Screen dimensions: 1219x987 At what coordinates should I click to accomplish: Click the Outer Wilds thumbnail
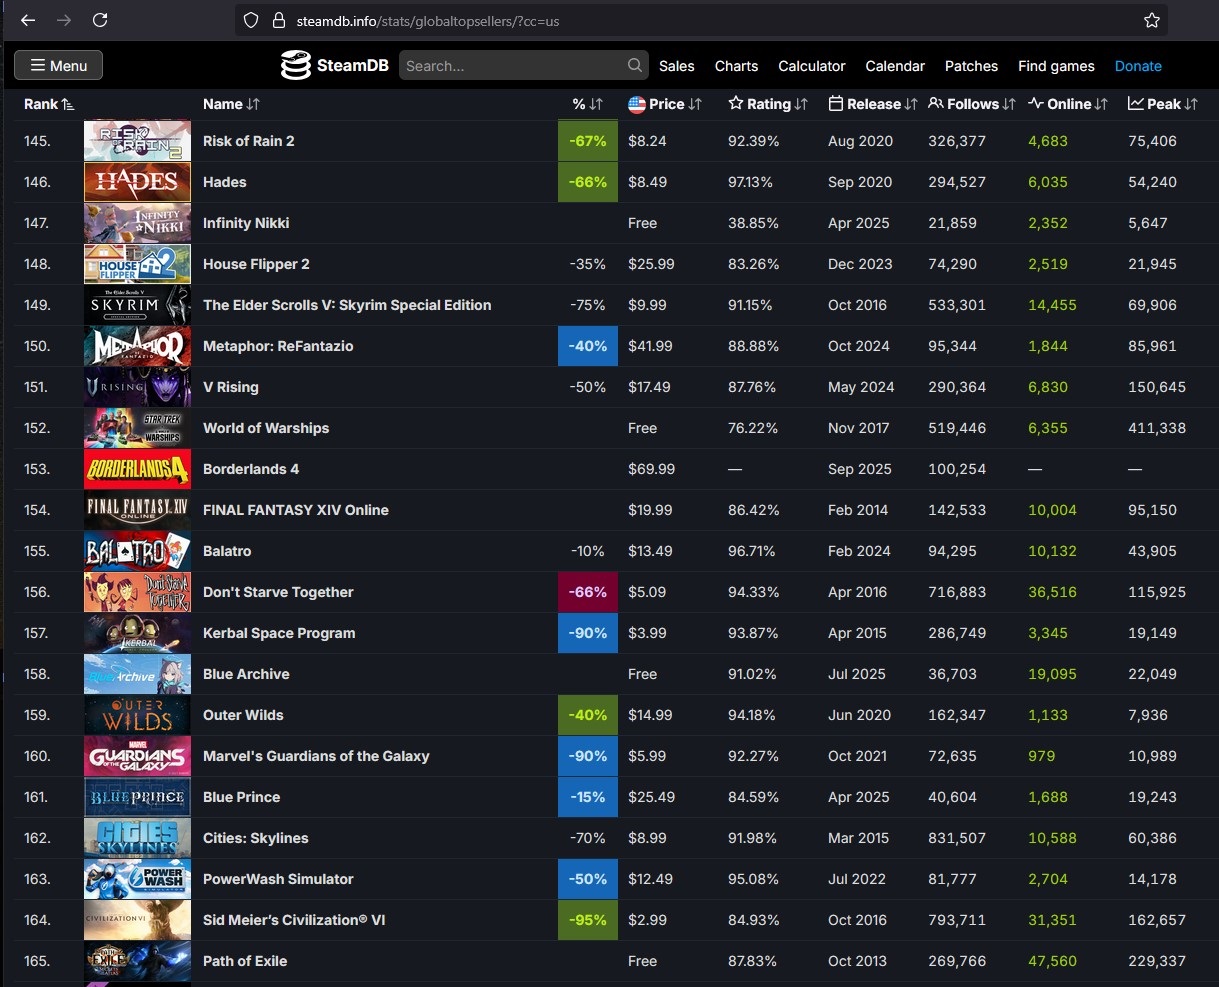(x=137, y=715)
